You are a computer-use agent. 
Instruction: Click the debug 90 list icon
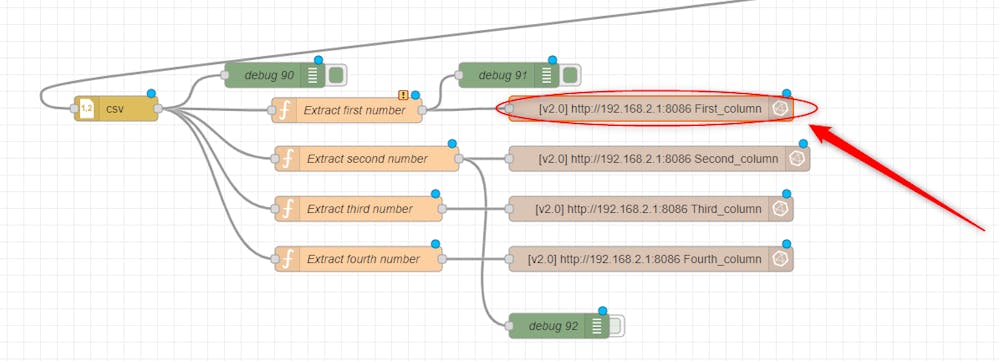point(312,75)
